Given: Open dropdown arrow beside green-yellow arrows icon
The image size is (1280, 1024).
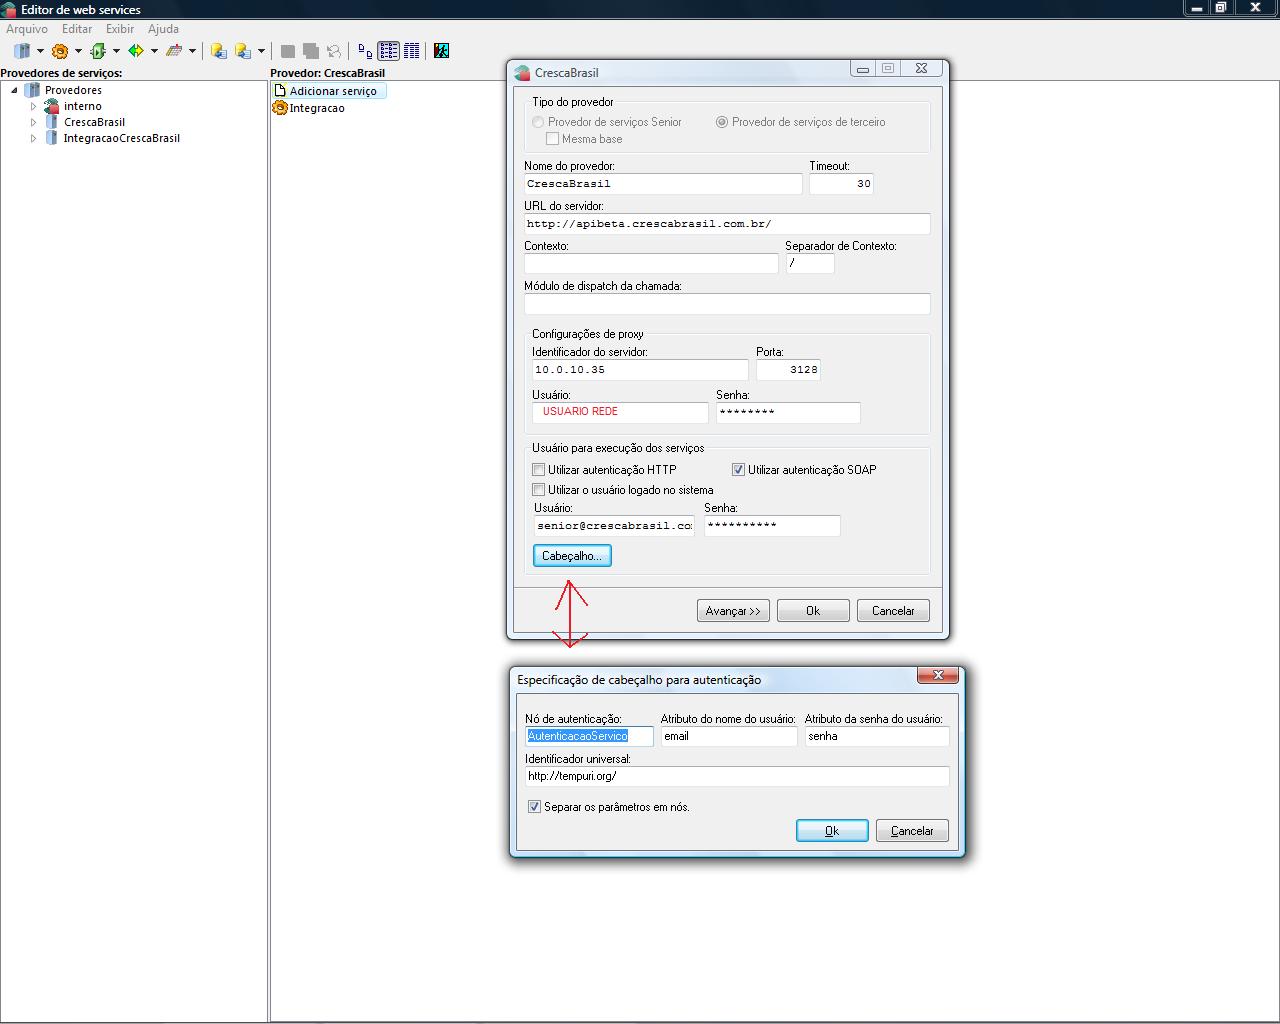Looking at the screenshot, I should coord(154,51).
